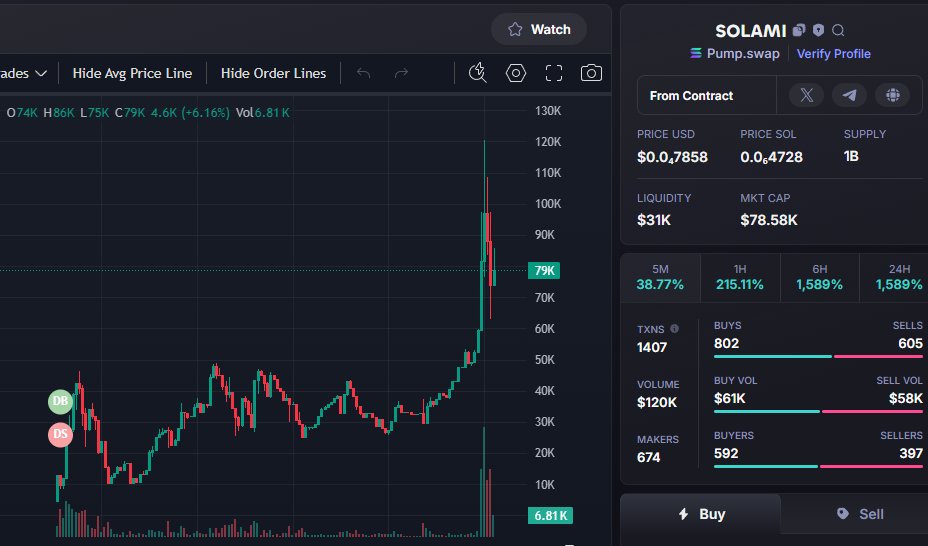Click the BUY VOL value $61K
Image resolution: width=928 pixels, height=546 pixels.
730,399
